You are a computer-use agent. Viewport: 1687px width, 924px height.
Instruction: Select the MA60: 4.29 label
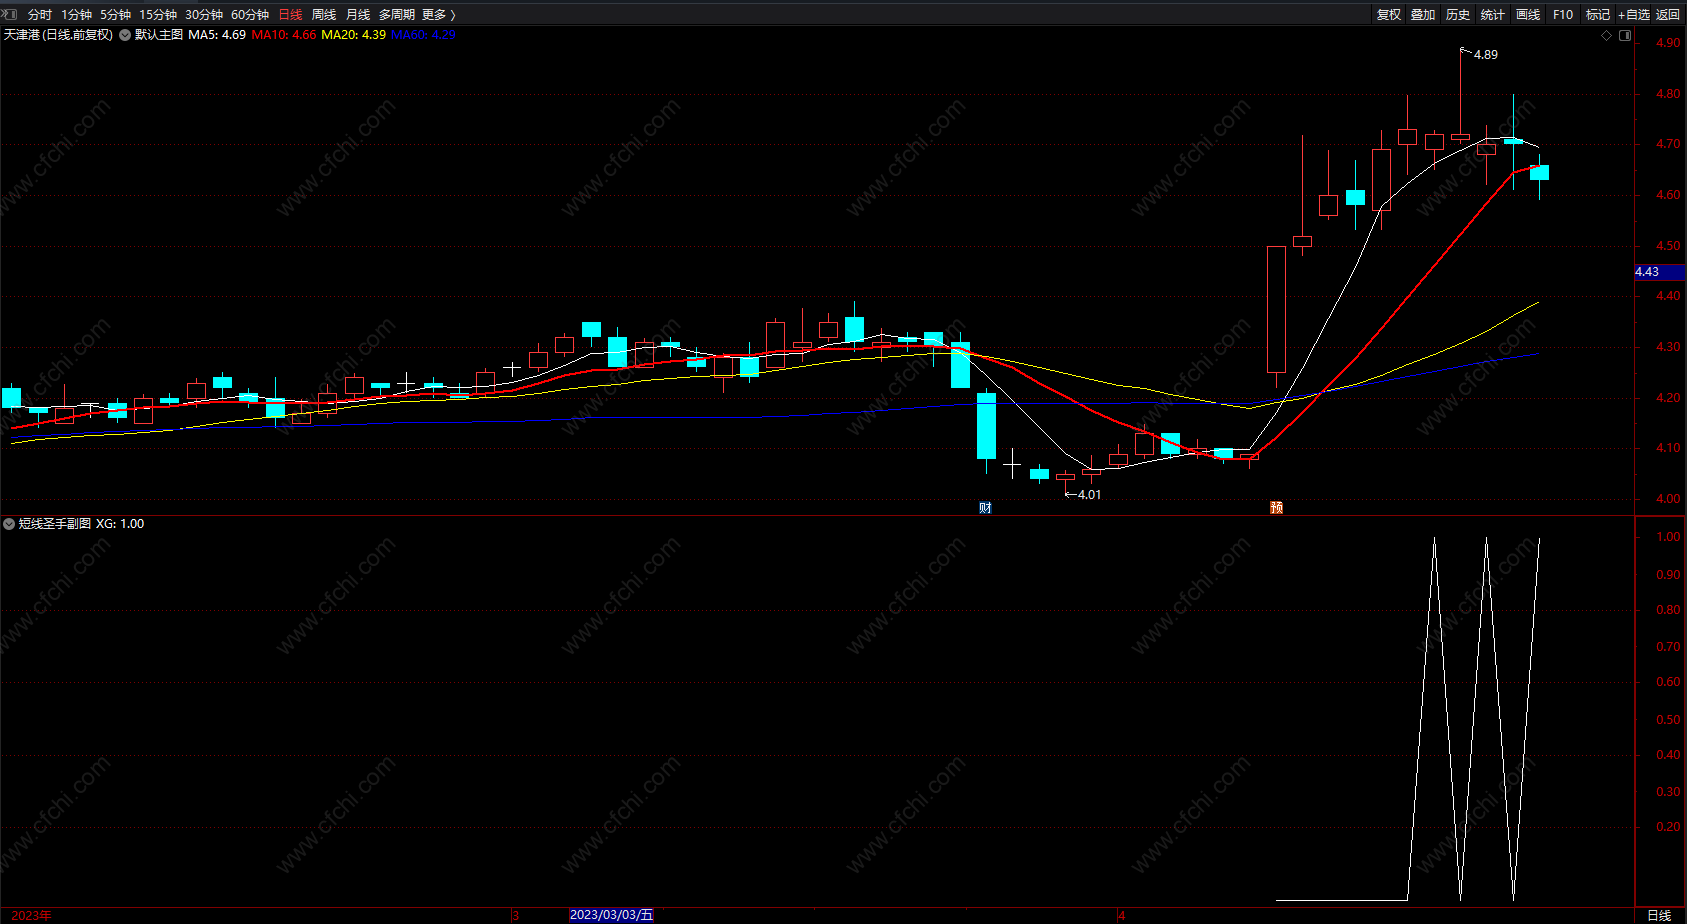(x=424, y=35)
